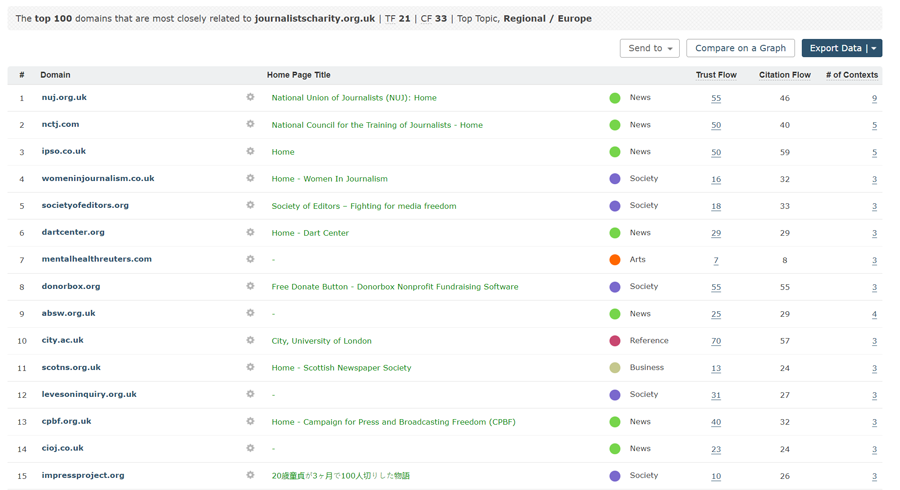Screen dimensions: 900x490
Task: Click Trust Flow value 70 for city.ac.uk
Action: 716,341
